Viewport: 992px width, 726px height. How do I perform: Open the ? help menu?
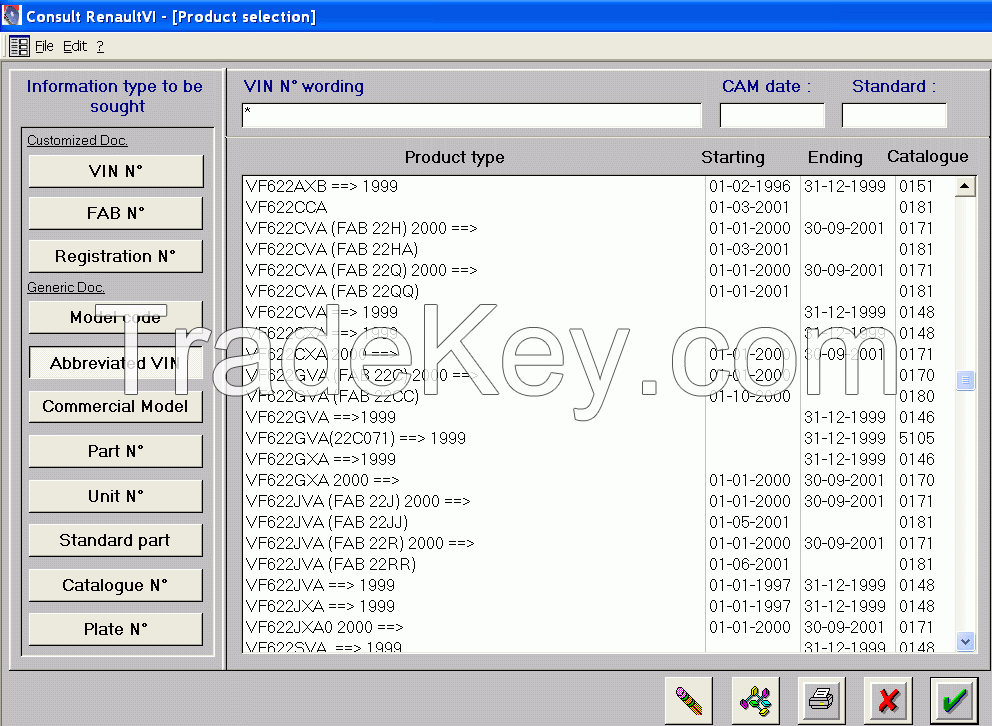pyautogui.click(x=100, y=46)
